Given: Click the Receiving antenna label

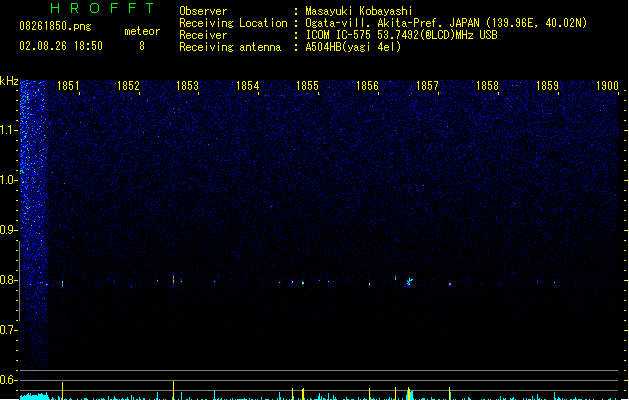Looking at the screenshot, I should click(x=230, y=47).
